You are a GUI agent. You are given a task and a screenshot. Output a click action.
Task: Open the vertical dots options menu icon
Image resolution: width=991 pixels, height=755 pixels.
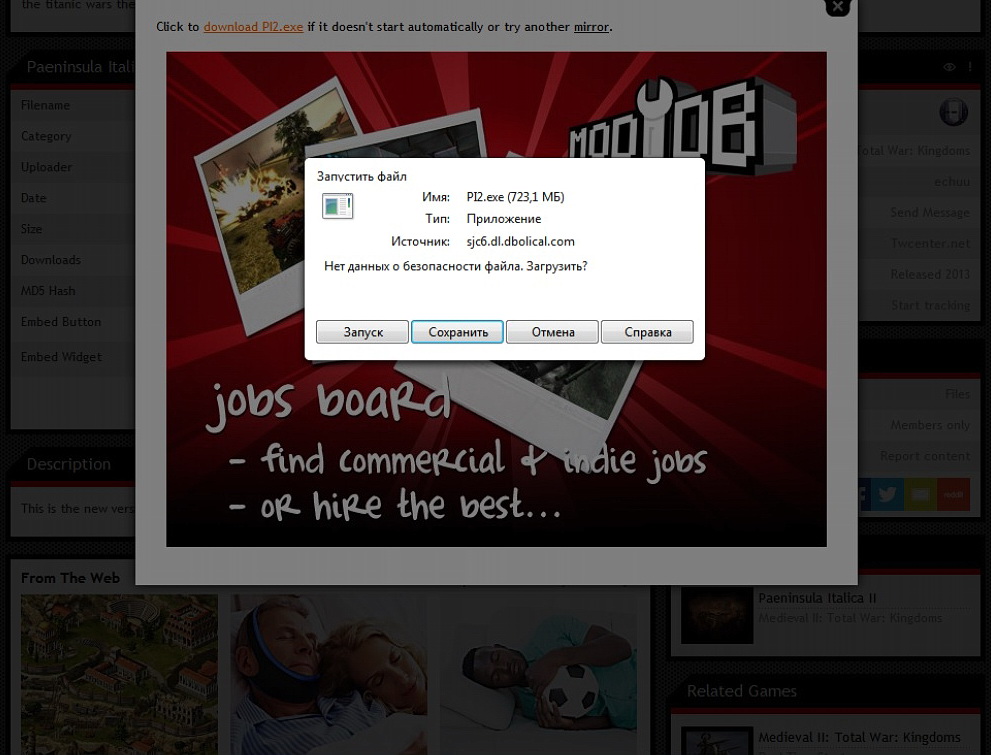[x=970, y=67]
